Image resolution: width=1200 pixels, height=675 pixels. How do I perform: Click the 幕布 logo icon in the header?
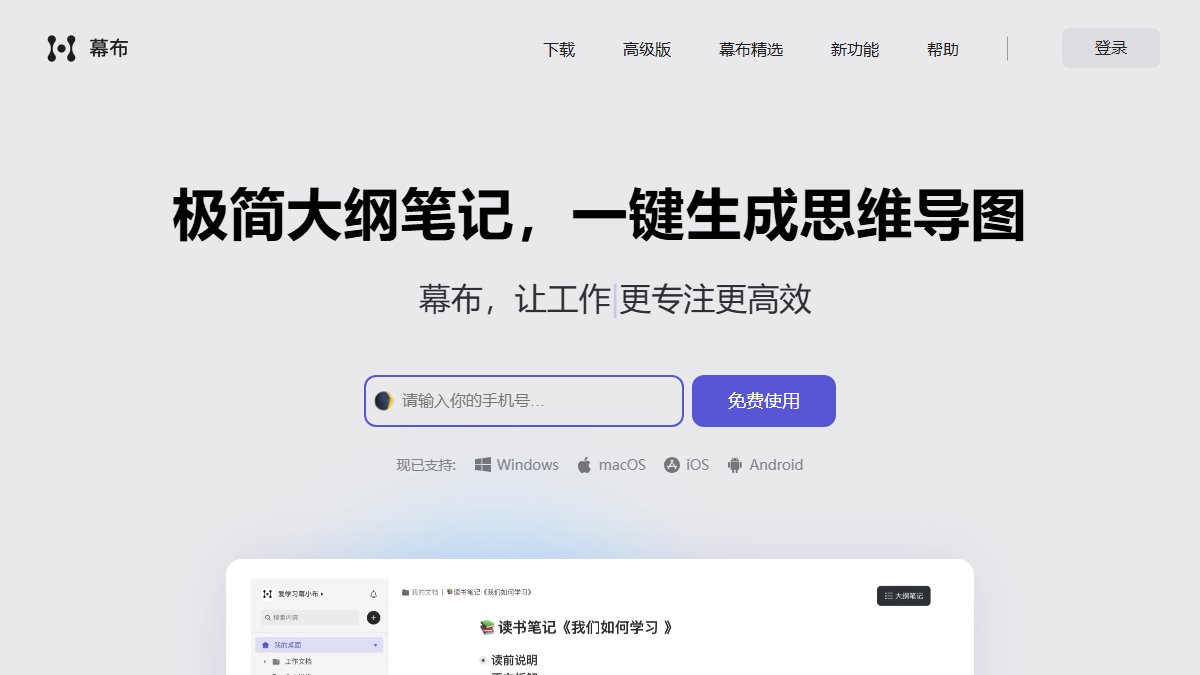(62, 48)
